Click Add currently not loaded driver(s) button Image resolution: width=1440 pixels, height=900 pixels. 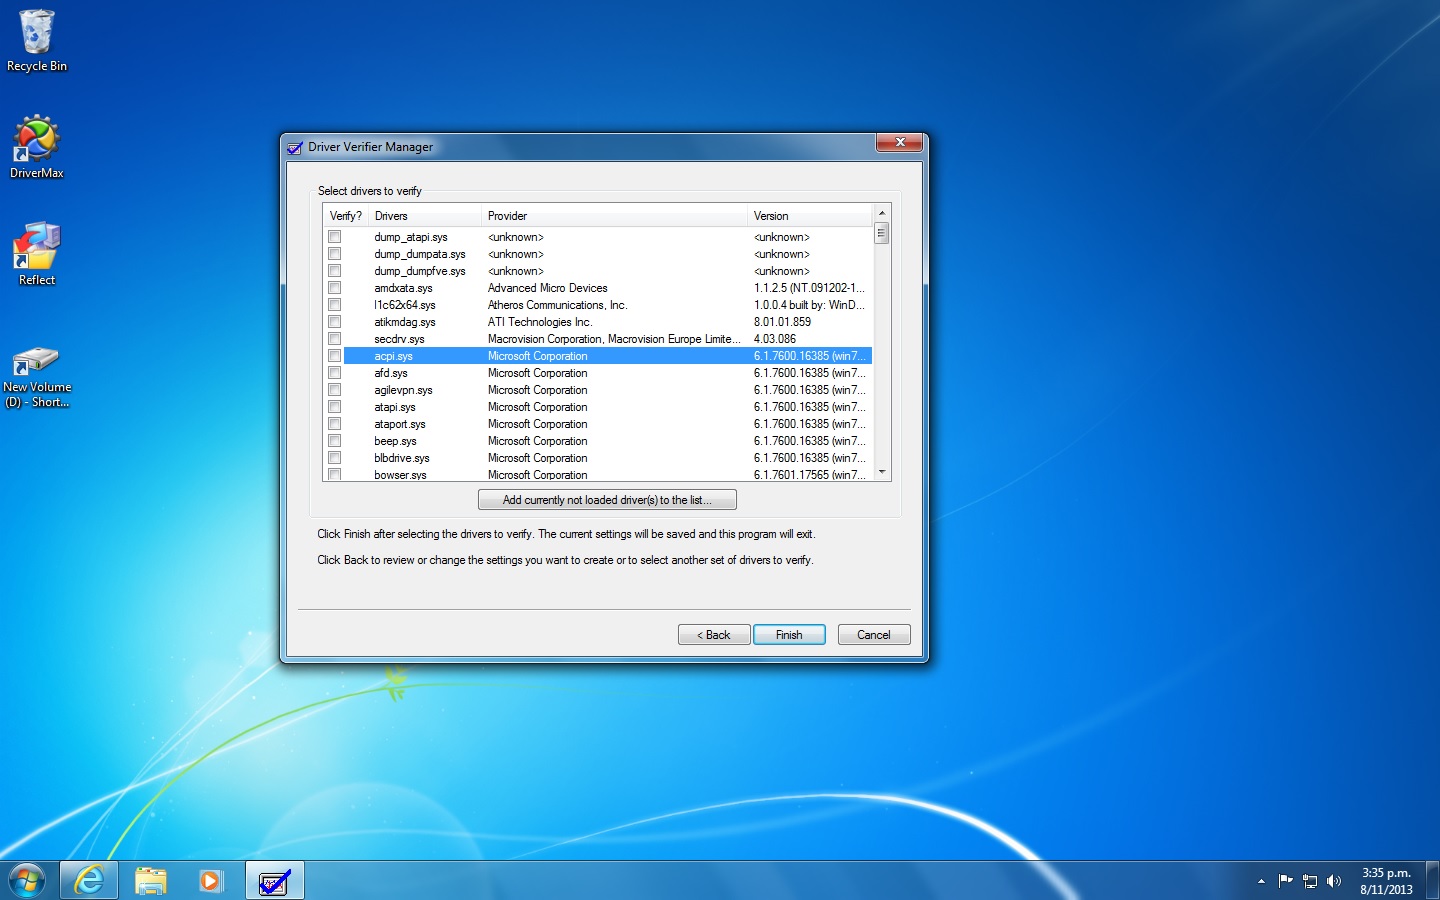[607, 500]
